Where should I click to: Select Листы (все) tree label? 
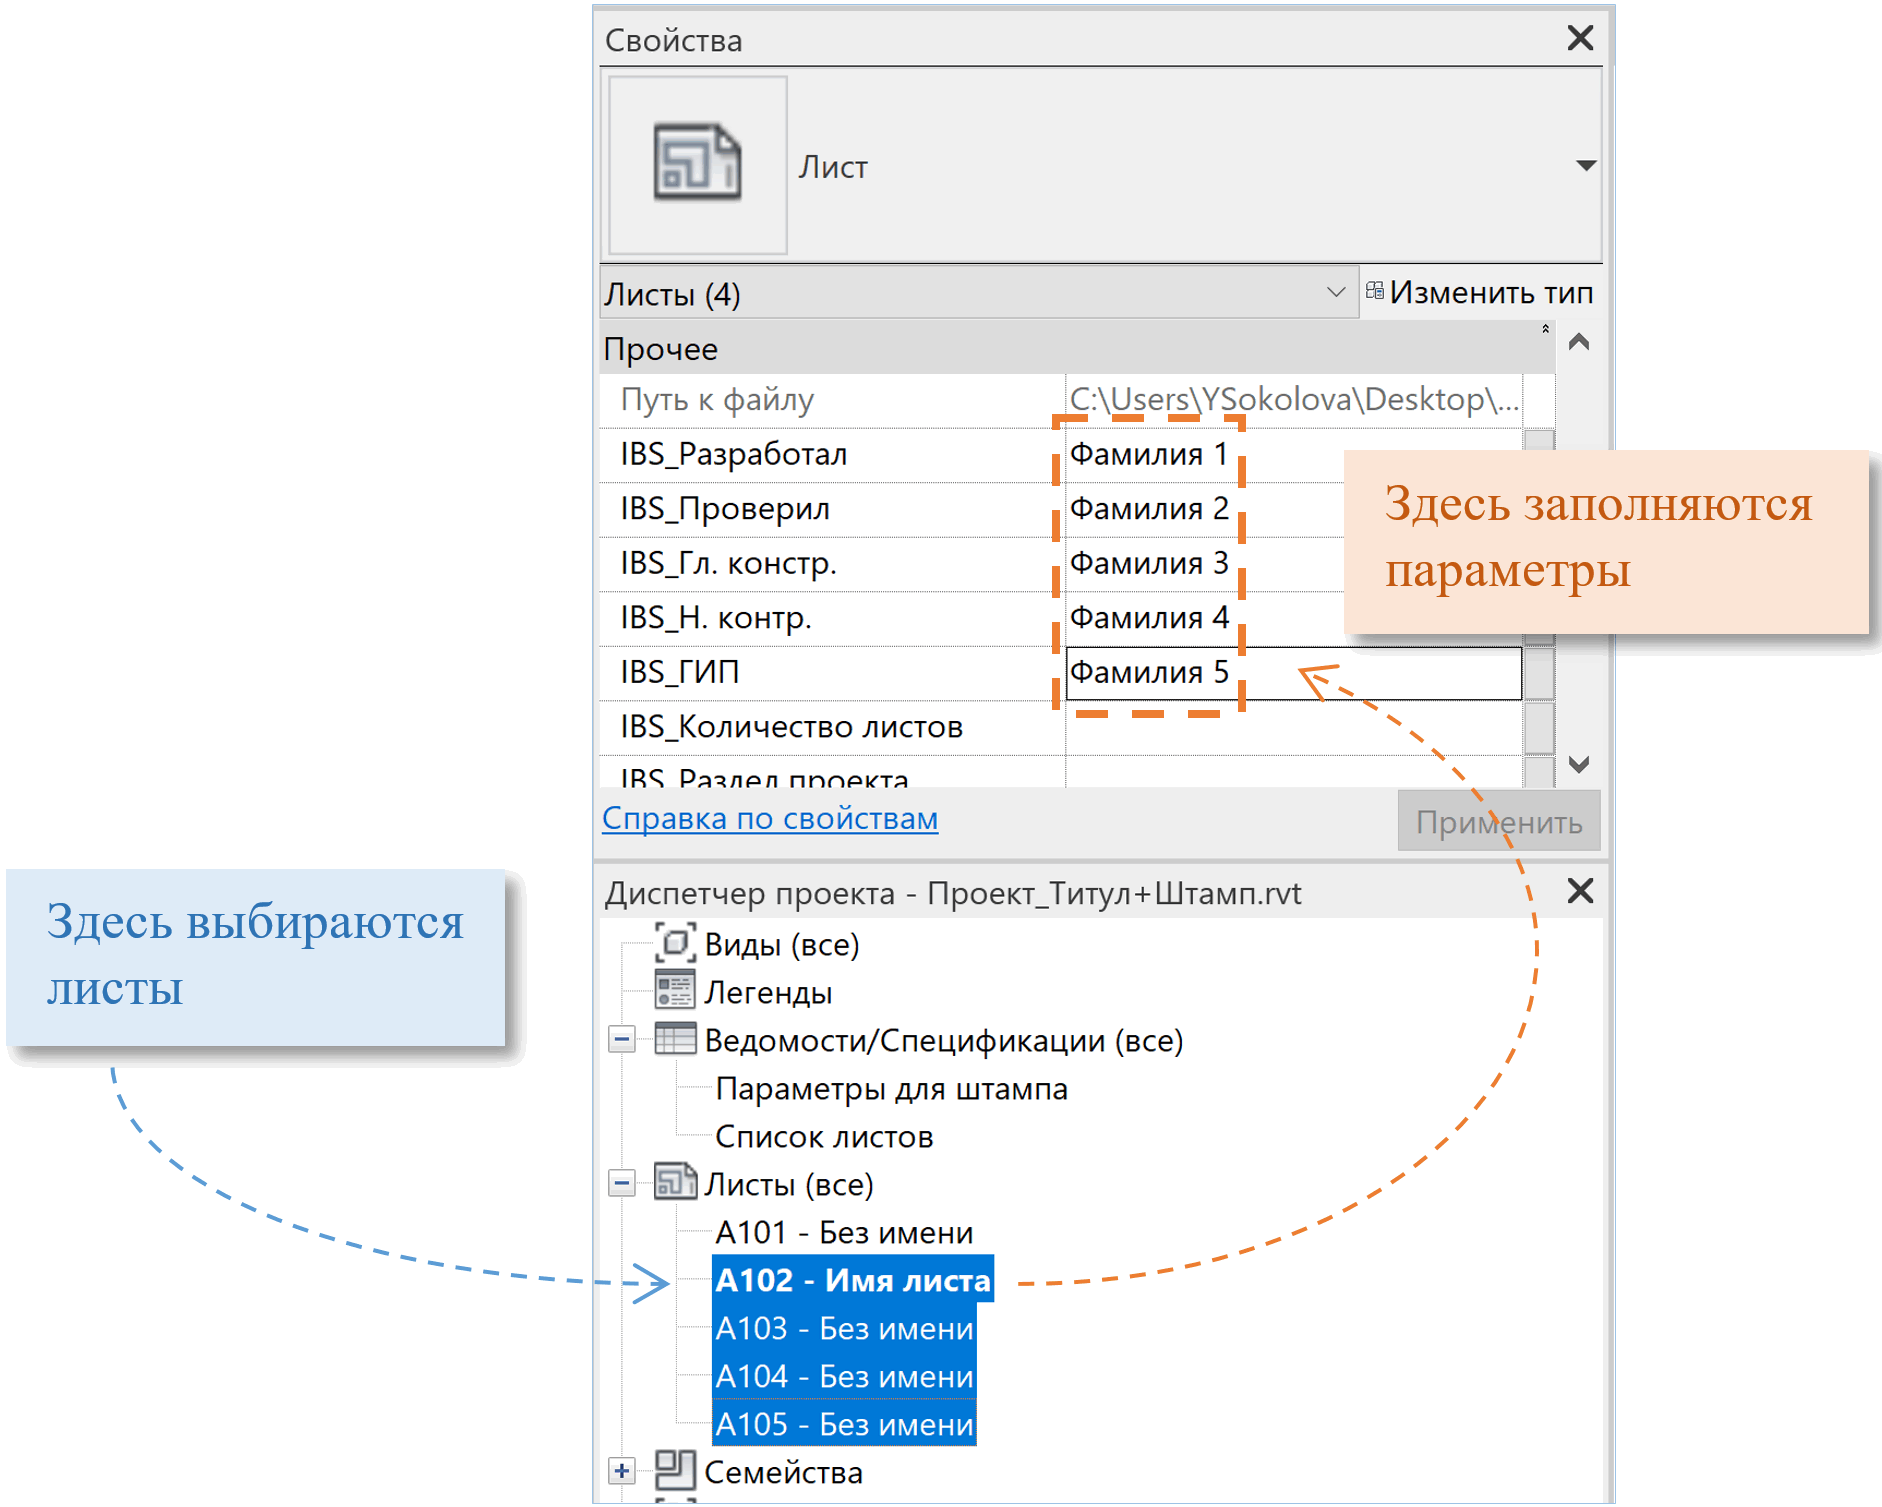pyautogui.click(x=788, y=1185)
